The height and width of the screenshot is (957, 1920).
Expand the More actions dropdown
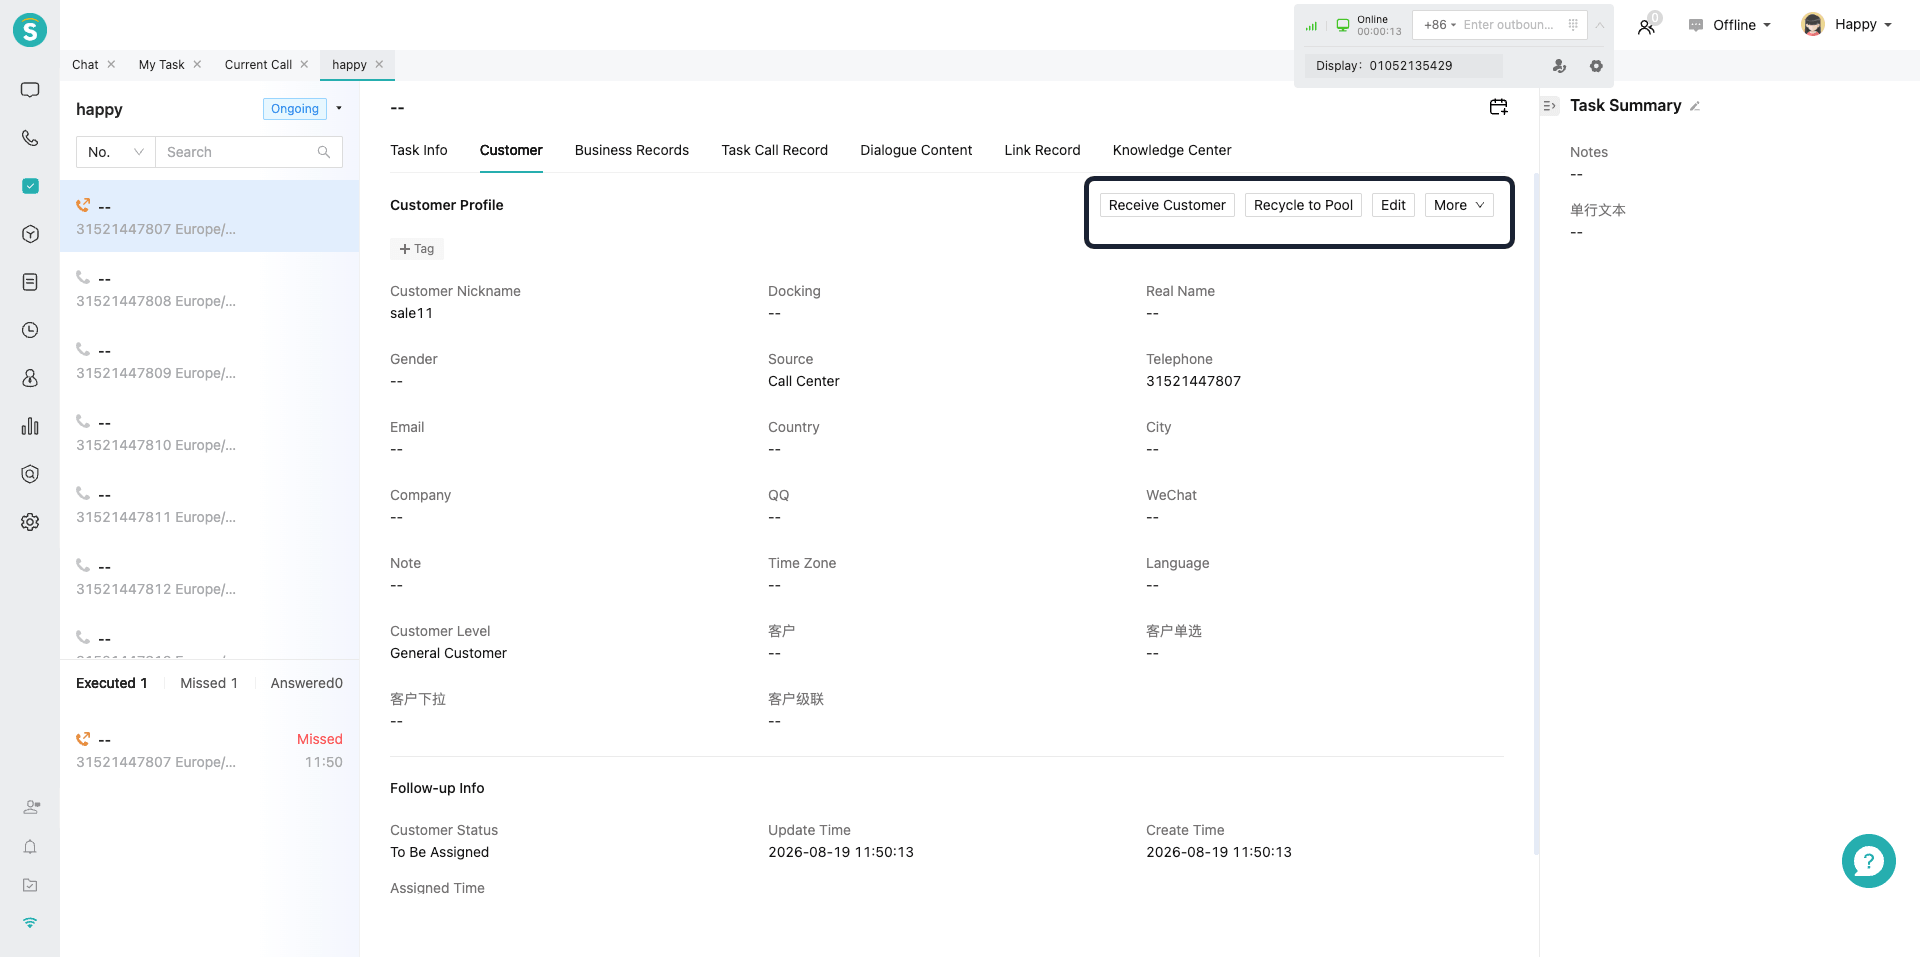[x=1459, y=205]
